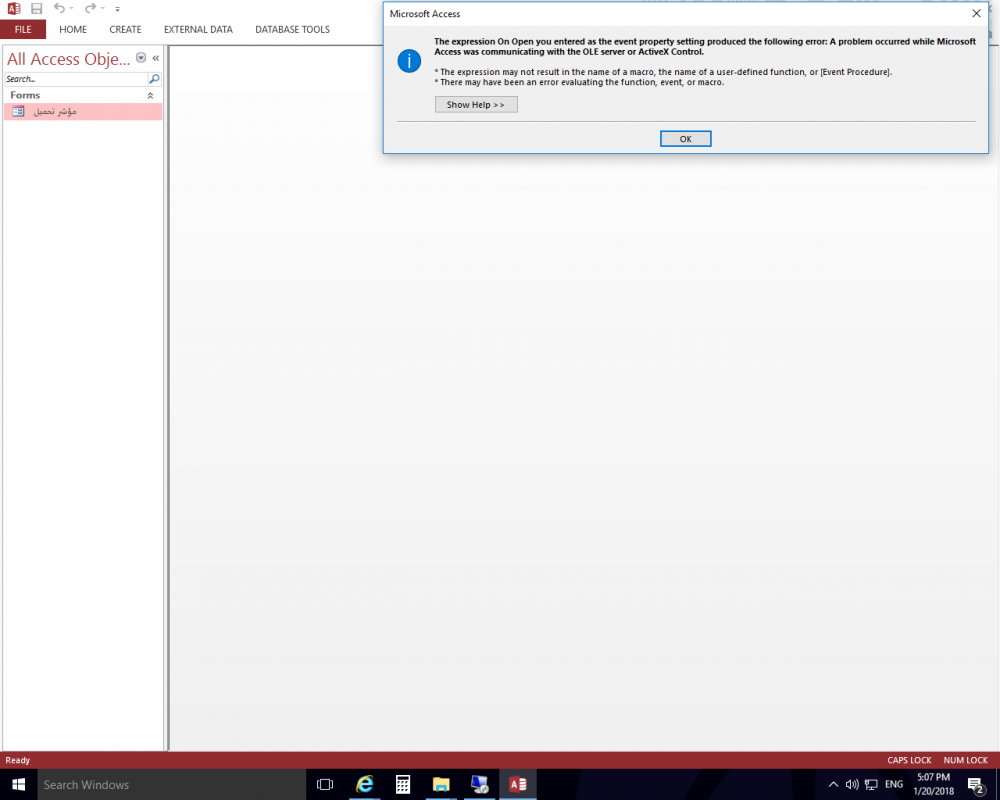This screenshot has height=800, width=1000.
Task: Open the Action Center notifications icon
Action: (x=975, y=785)
